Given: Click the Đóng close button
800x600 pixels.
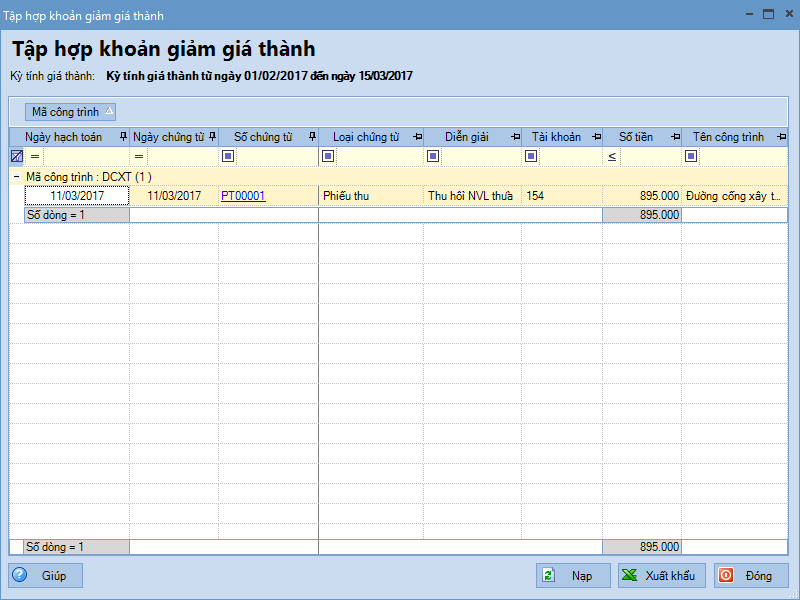Looking at the screenshot, I should click(x=750, y=576).
